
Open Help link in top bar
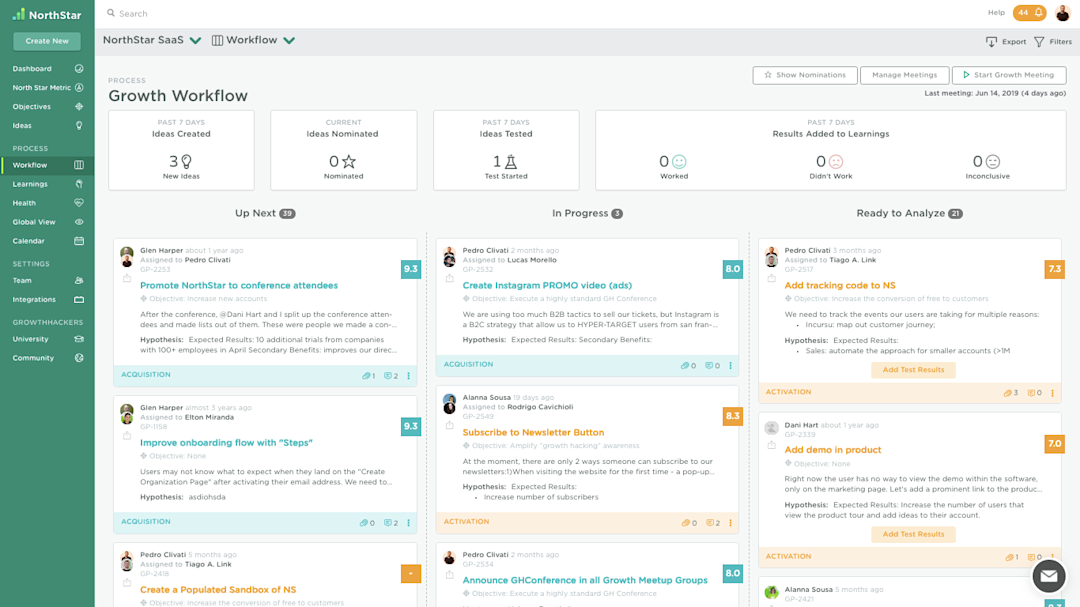point(996,12)
